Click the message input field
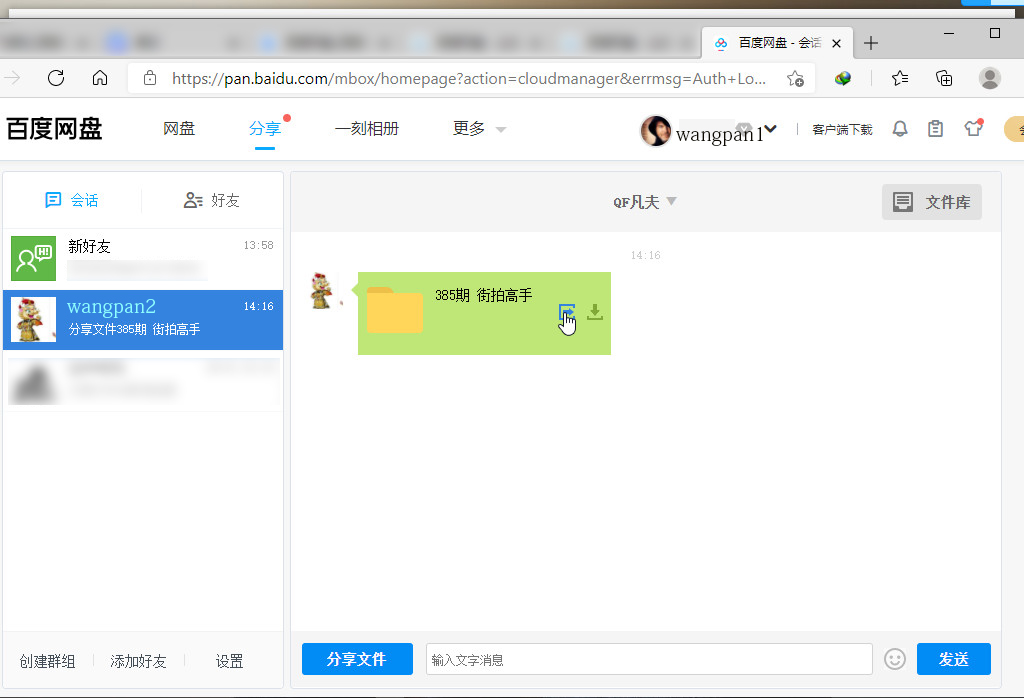 [x=649, y=659]
